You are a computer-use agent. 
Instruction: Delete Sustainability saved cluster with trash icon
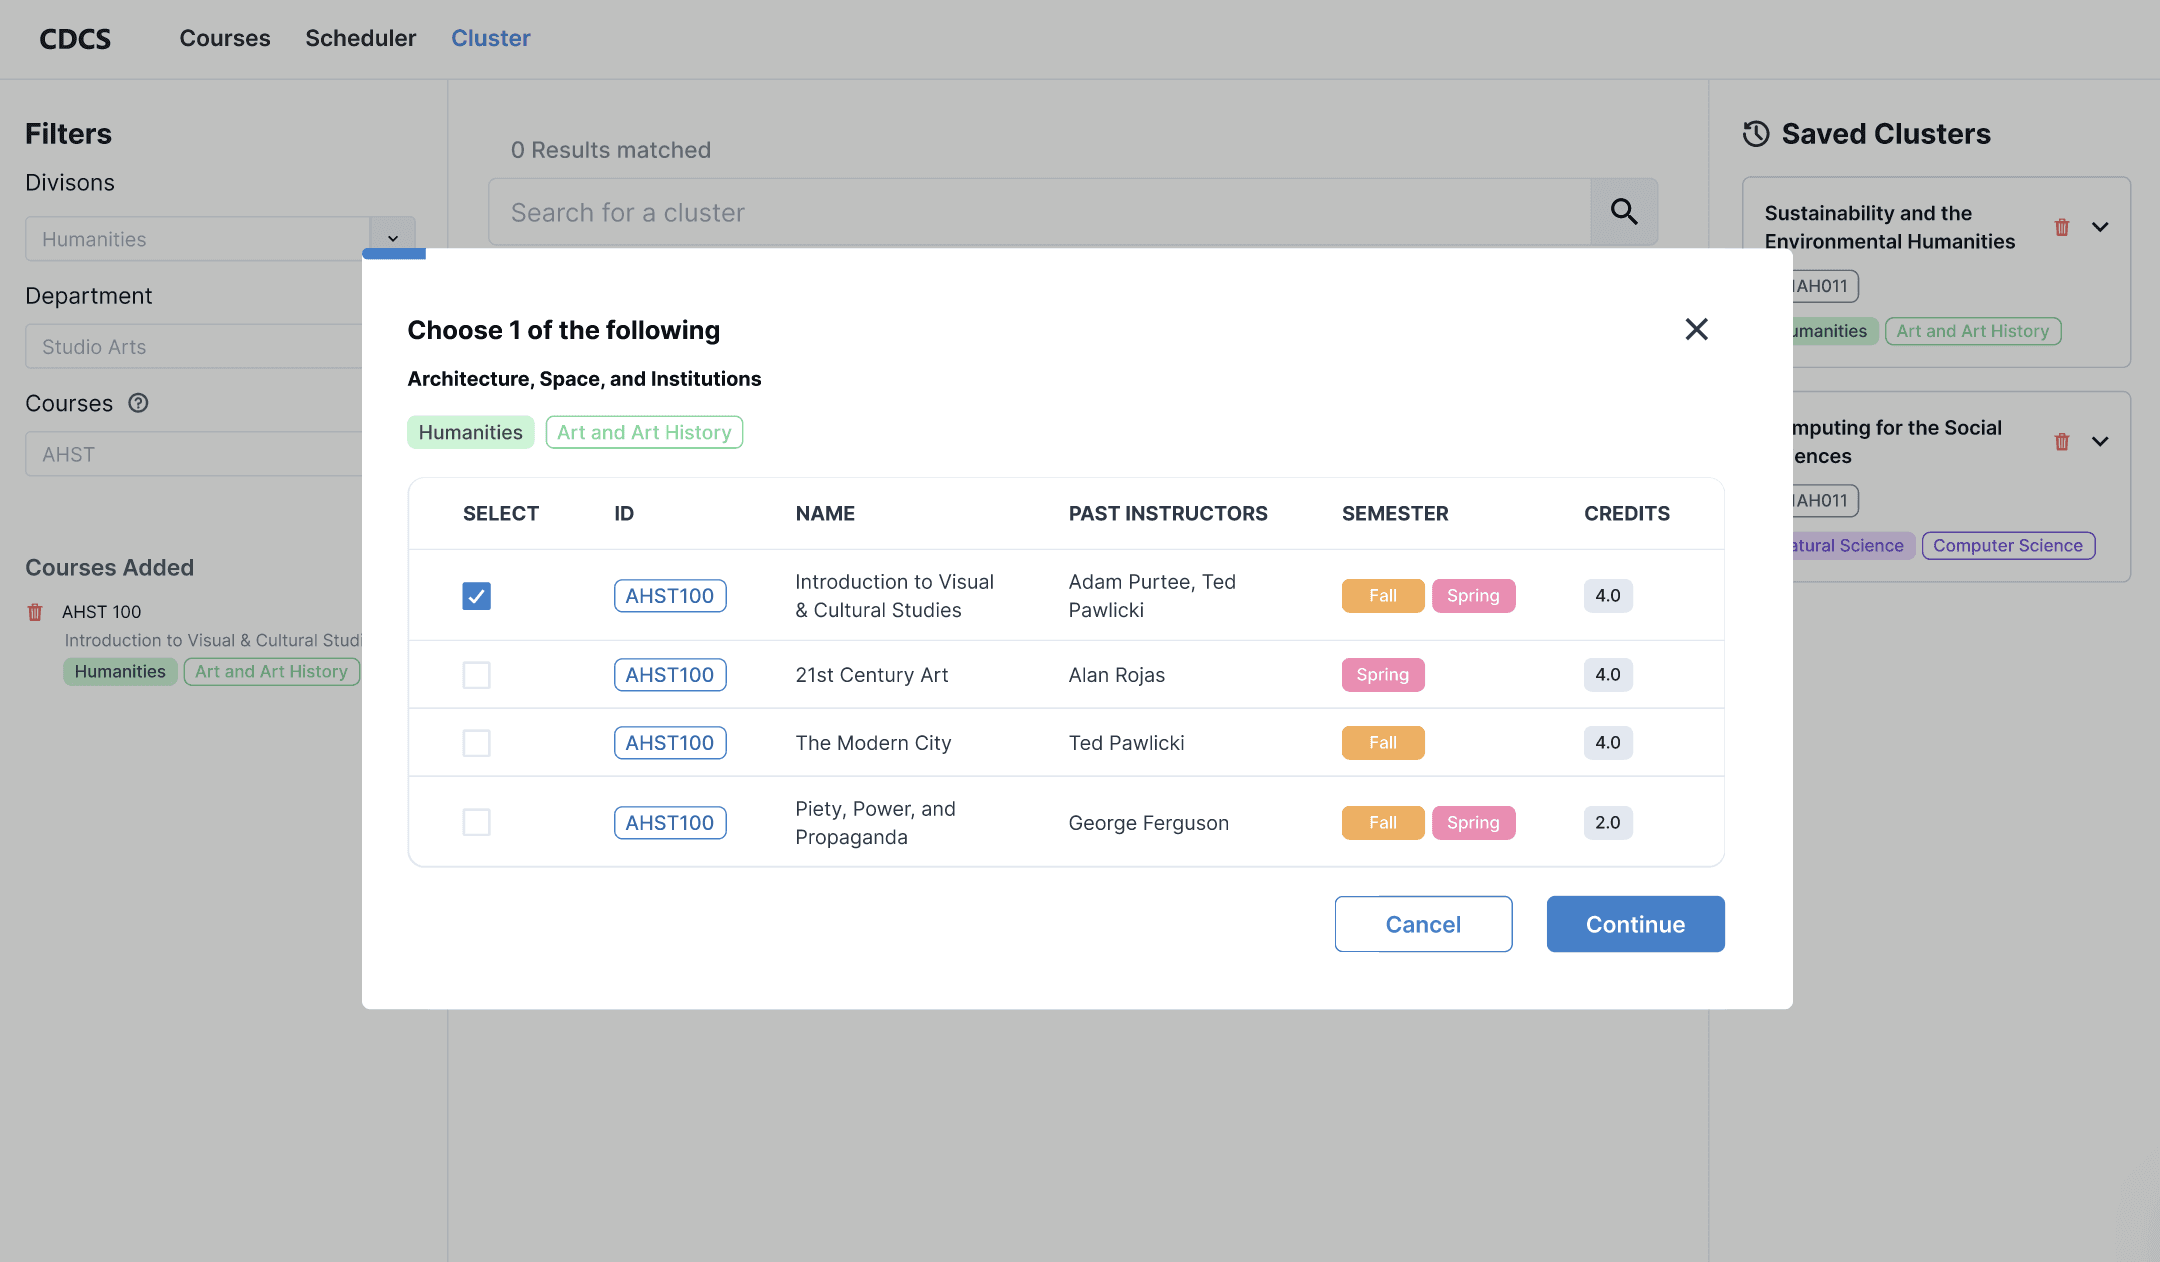point(2061,227)
